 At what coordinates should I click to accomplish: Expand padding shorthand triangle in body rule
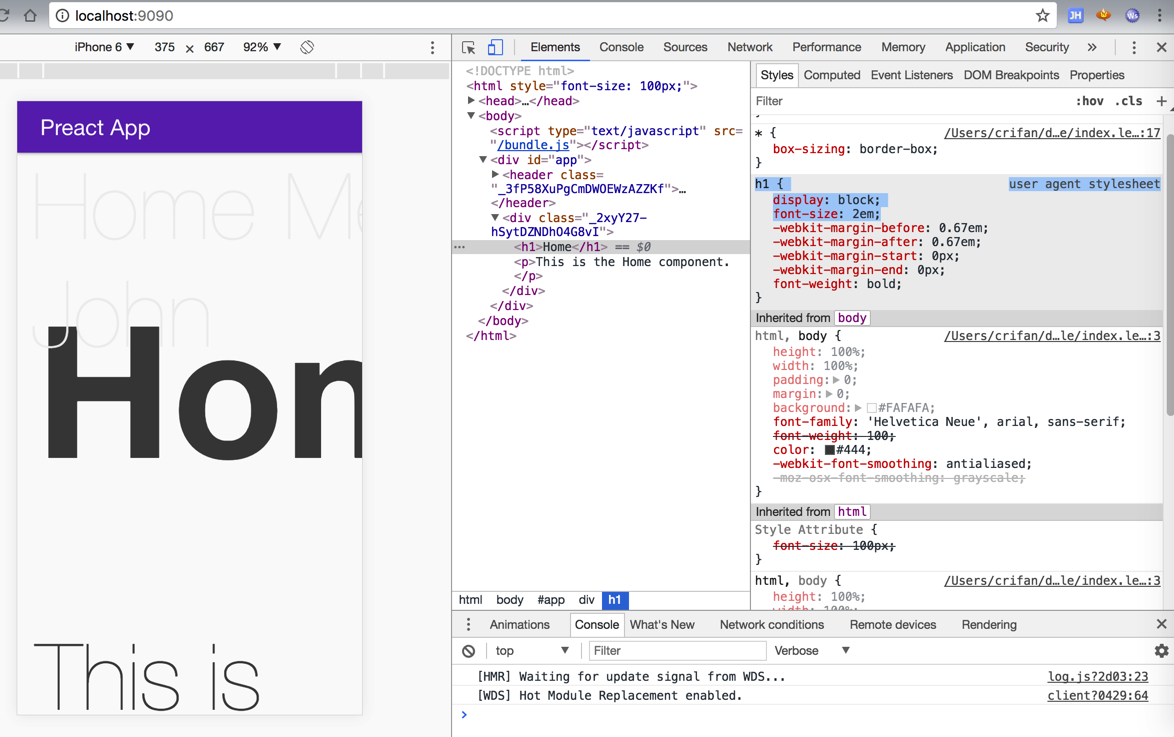836,380
